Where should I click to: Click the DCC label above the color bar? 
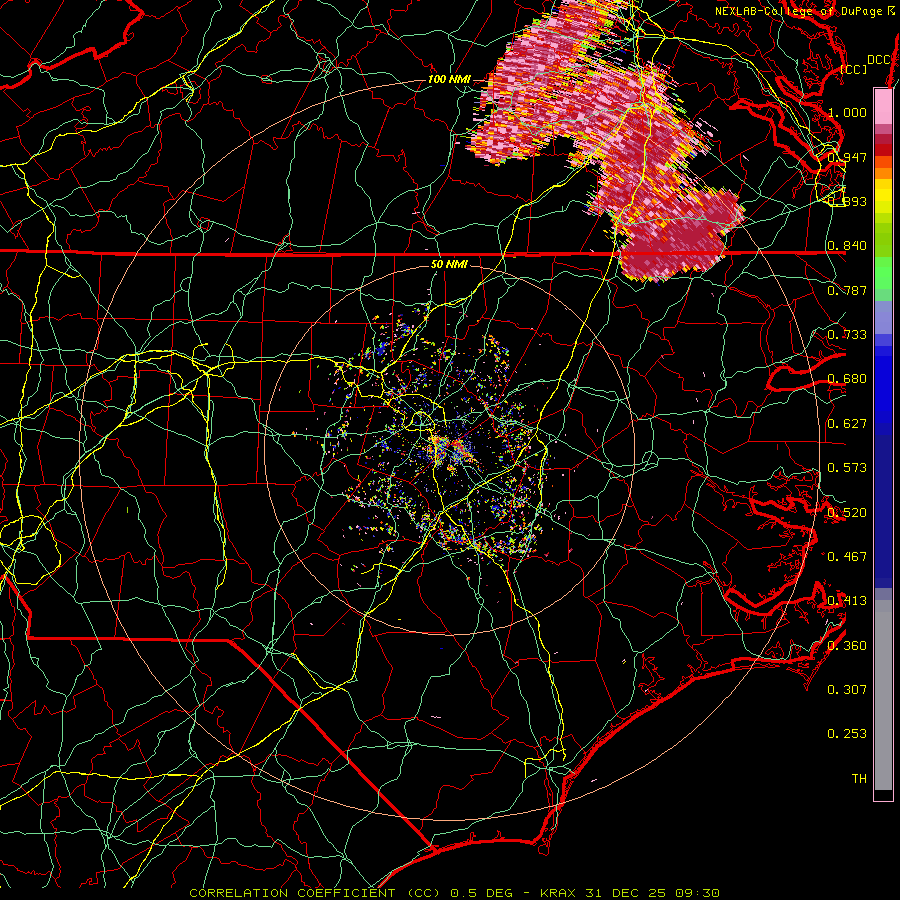click(x=879, y=60)
